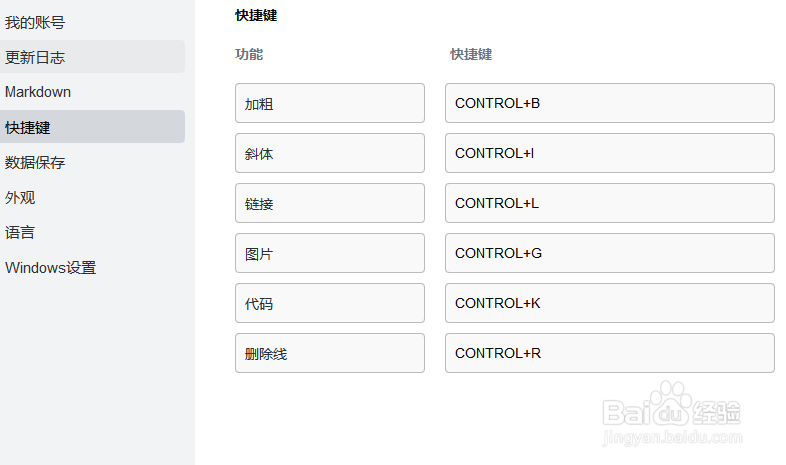Viewport: 786px width, 465px height.
Task: Click the 图片 function name field
Action: point(329,253)
